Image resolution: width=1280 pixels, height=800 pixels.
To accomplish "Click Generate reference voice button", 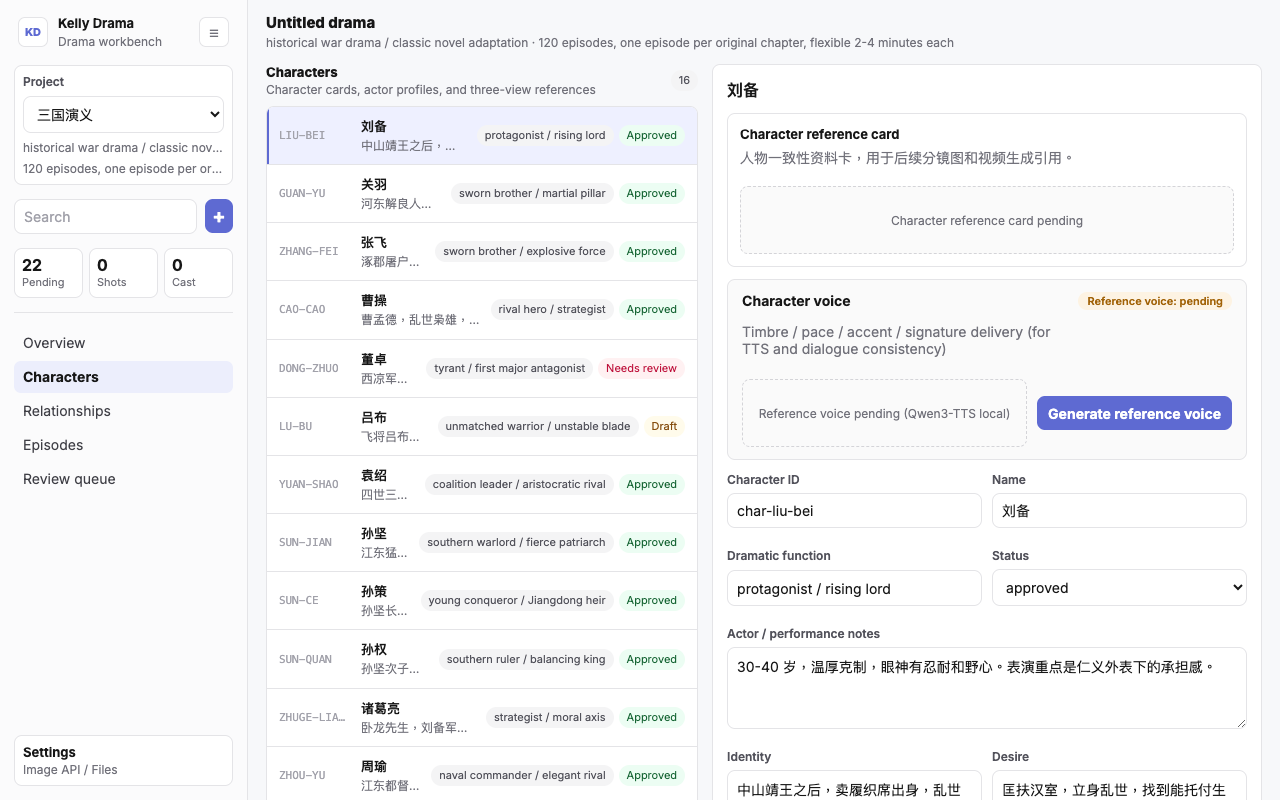I will pos(1134,413).
